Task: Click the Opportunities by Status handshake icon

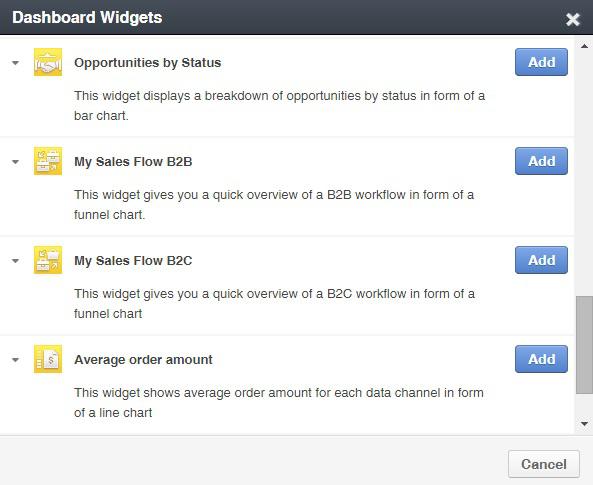Action: click(x=48, y=62)
